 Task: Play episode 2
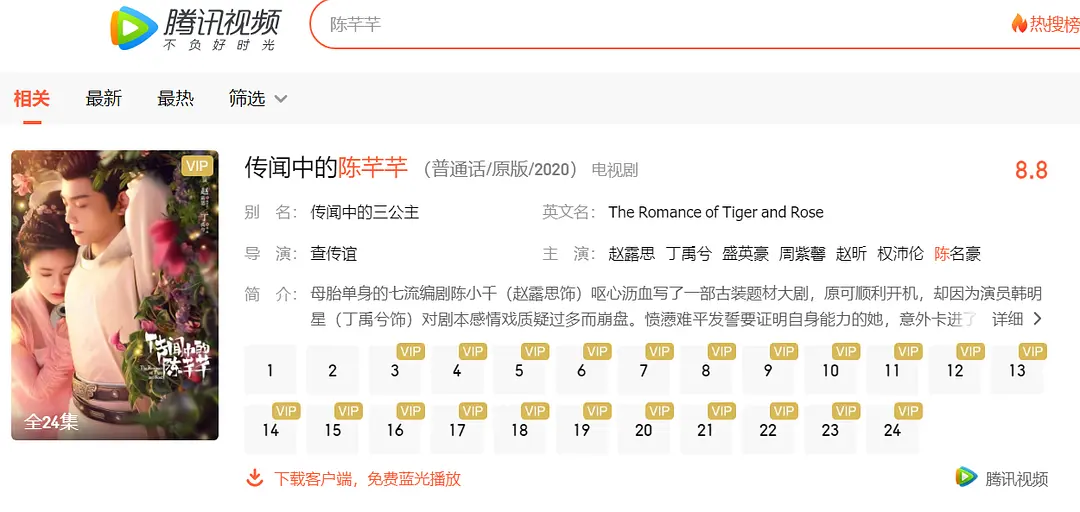pyautogui.click(x=332, y=371)
